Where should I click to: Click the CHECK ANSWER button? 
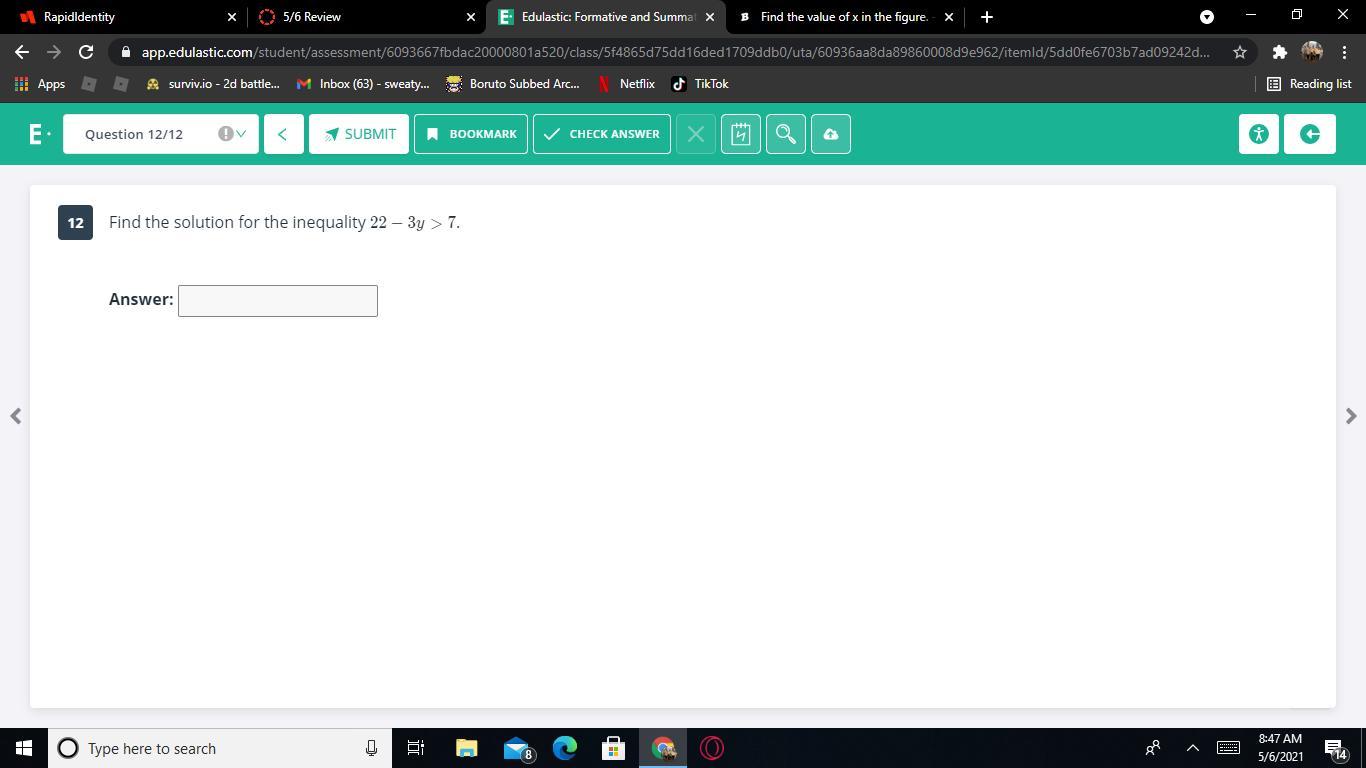click(x=602, y=134)
